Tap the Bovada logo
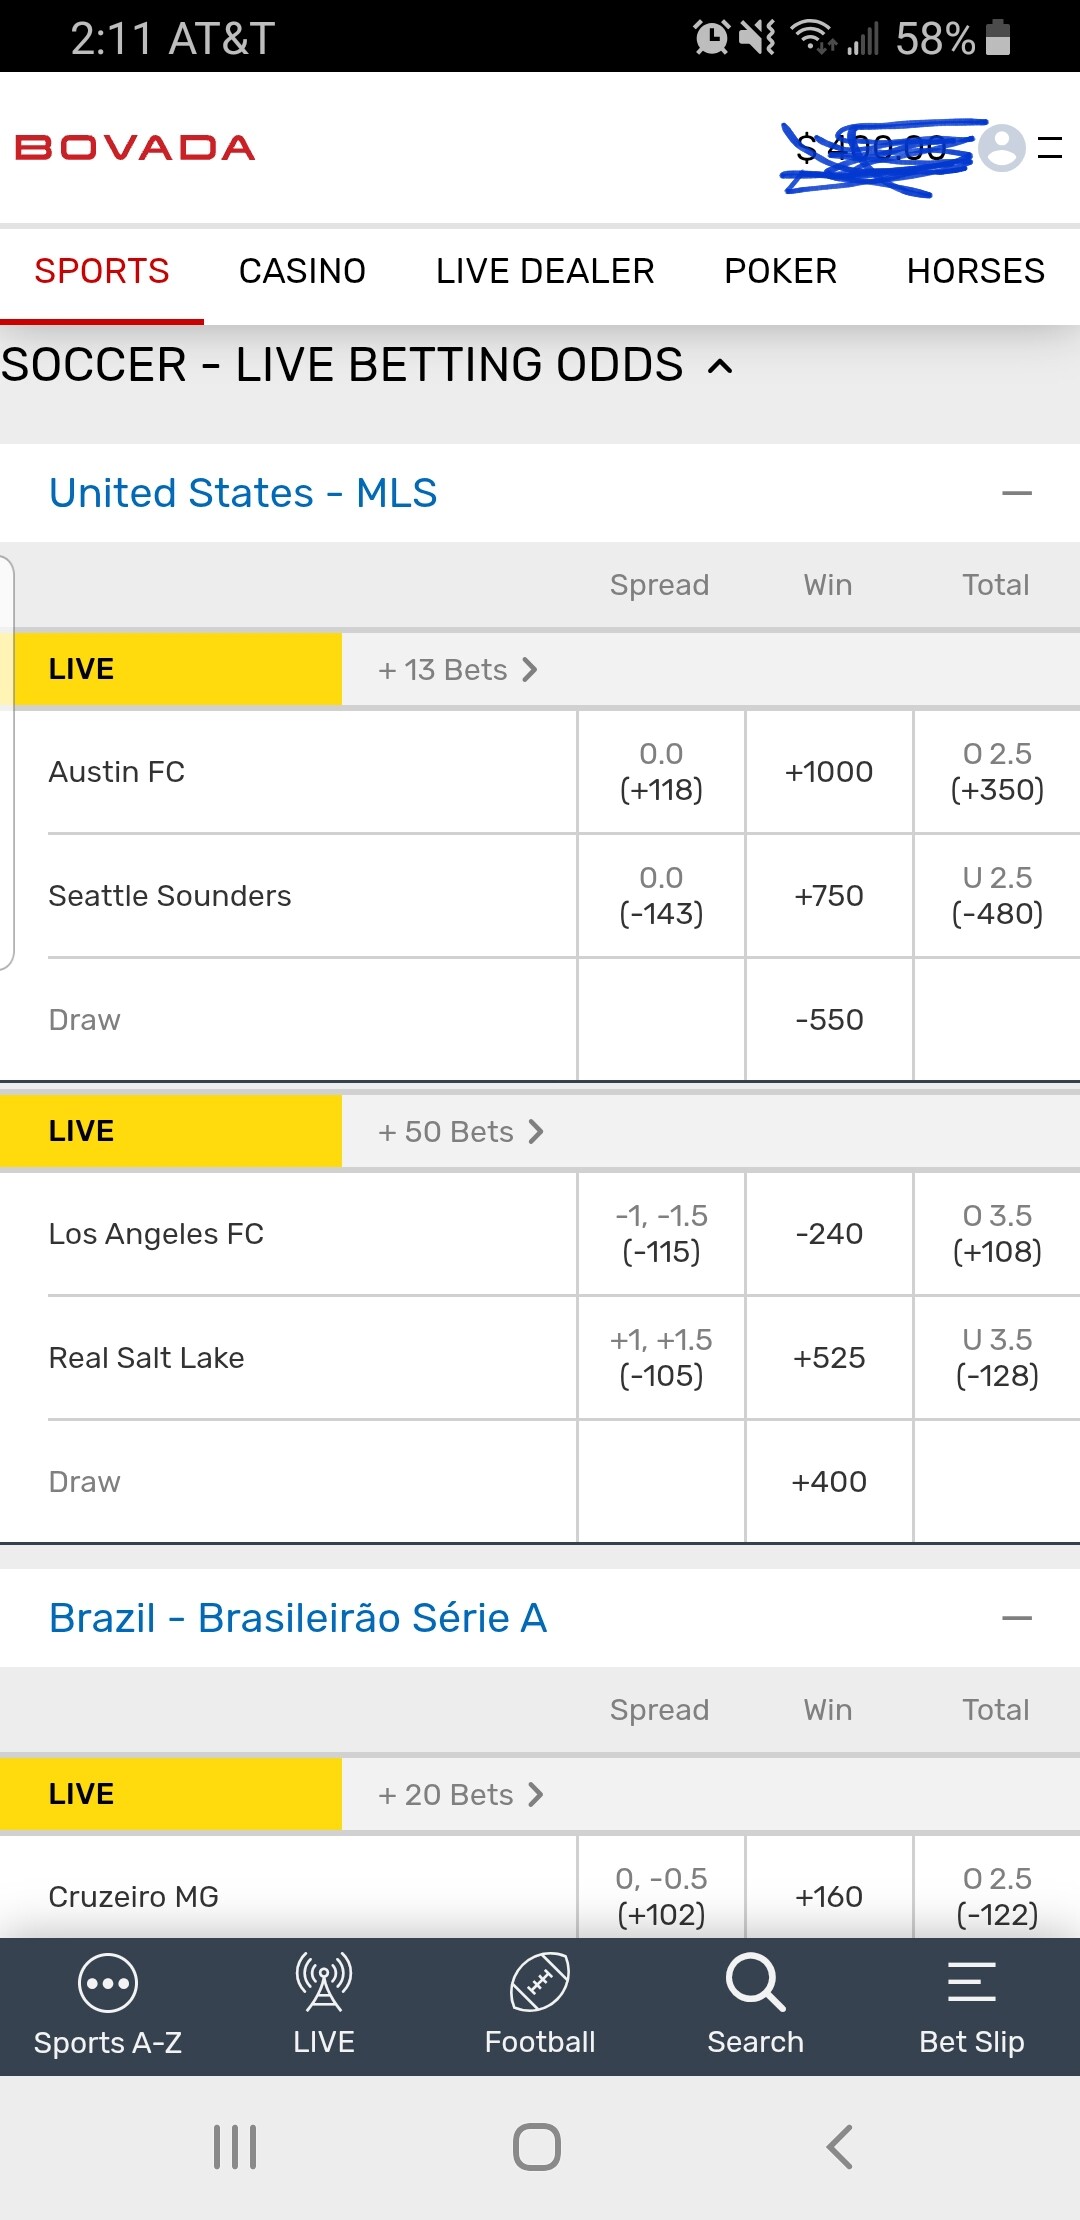 coord(135,148)
